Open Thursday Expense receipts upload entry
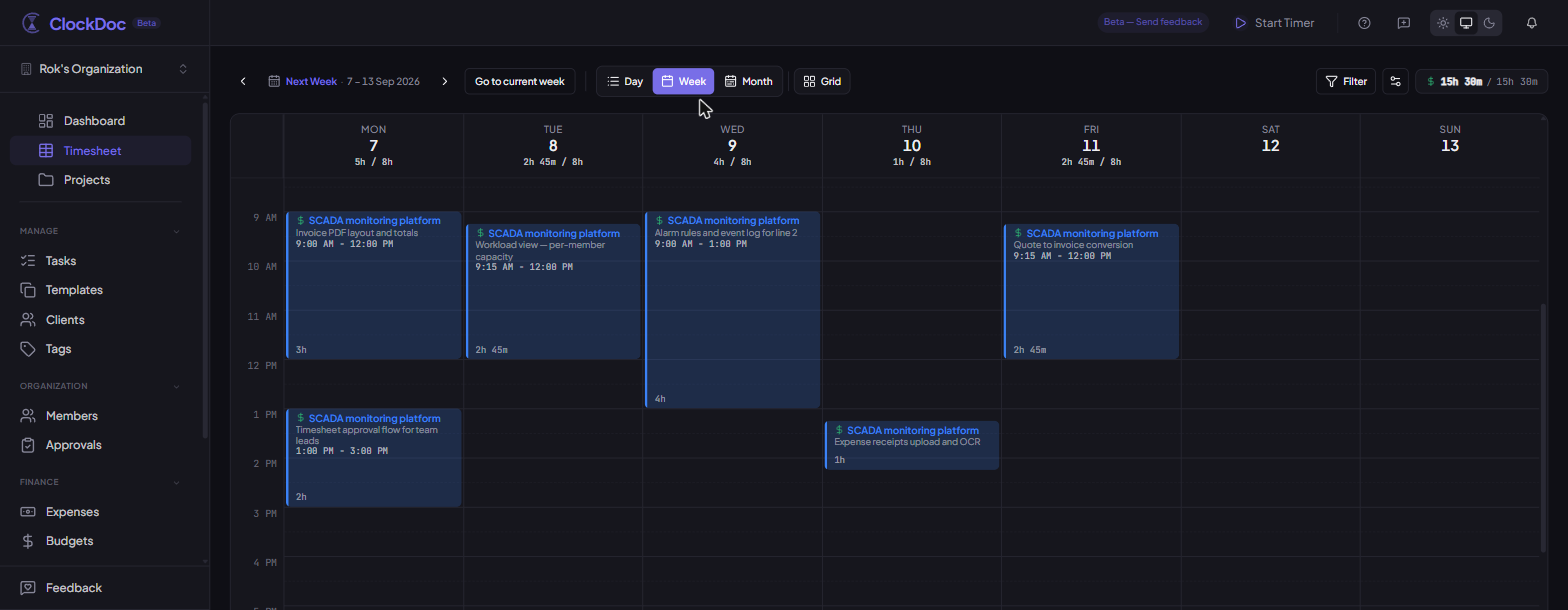This screenshot has width=1568, height=610. pos(912,445)
